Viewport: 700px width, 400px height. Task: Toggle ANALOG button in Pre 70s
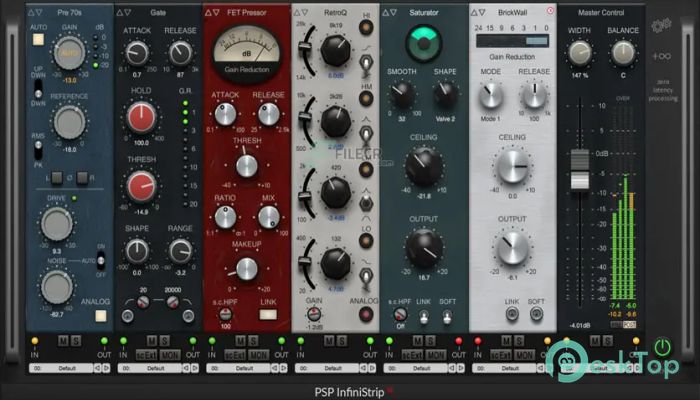[x=101, y=316]
